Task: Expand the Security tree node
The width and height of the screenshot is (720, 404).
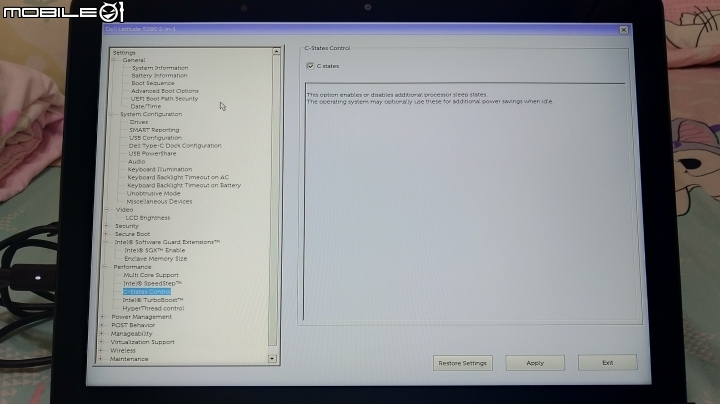Action: [x=107, y=226]
